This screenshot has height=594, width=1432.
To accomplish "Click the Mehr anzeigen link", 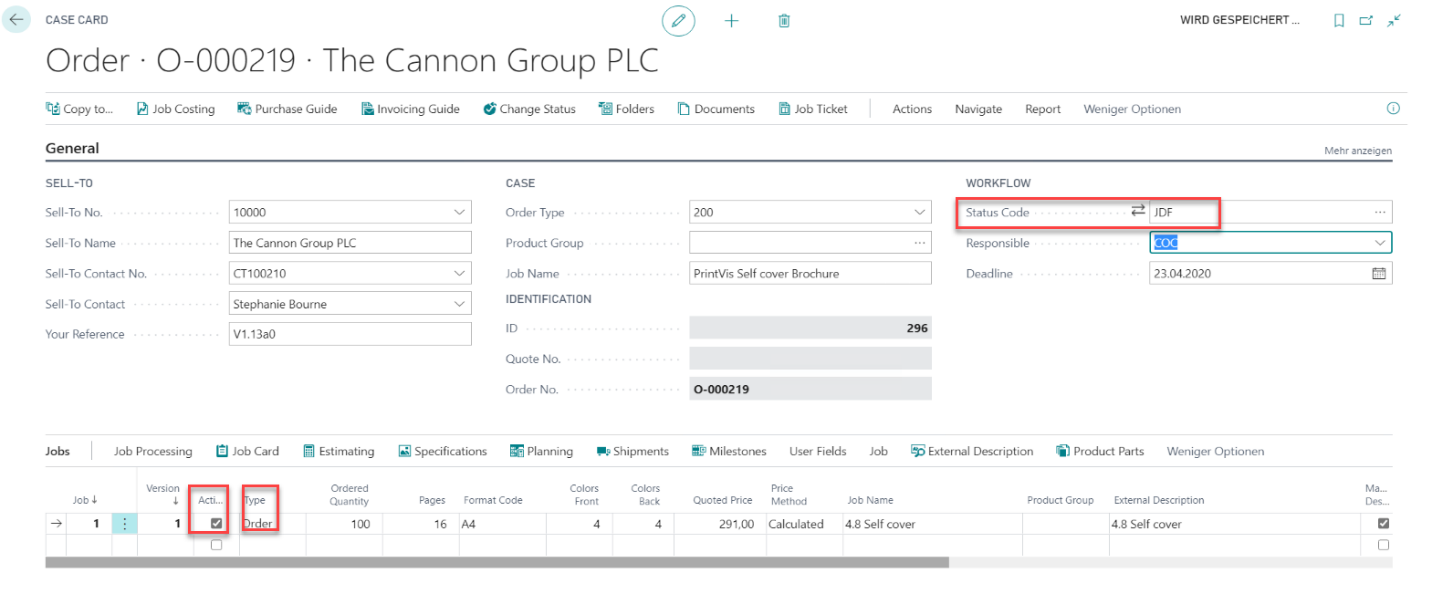I will (1357, 150).
